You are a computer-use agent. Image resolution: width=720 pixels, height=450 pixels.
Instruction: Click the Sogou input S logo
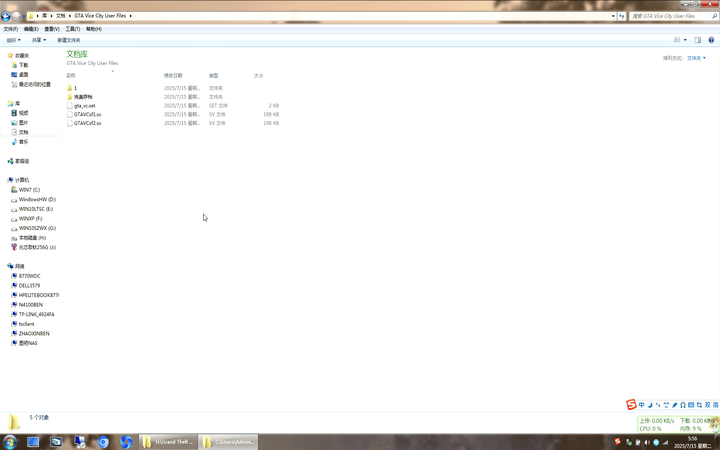(631, 405)
